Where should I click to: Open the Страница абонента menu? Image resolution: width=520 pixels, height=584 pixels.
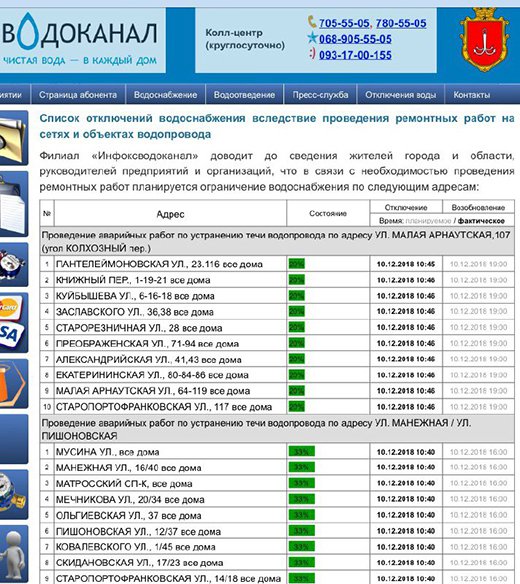(78, 95)
